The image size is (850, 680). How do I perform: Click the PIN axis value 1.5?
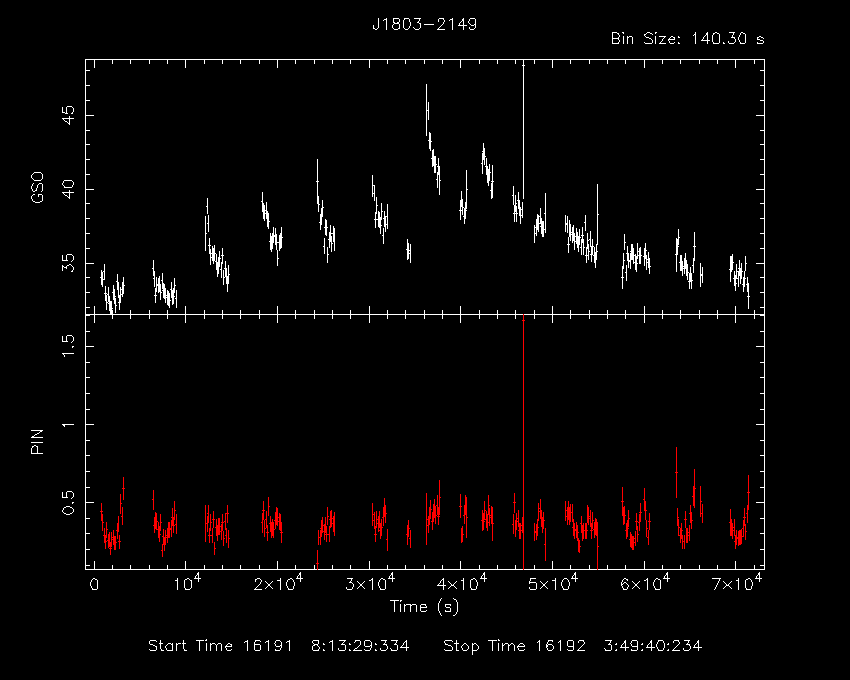pos(69,345)
